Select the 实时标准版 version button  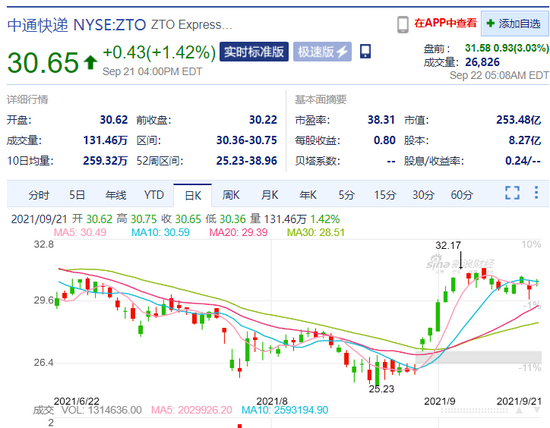point(254,52)
